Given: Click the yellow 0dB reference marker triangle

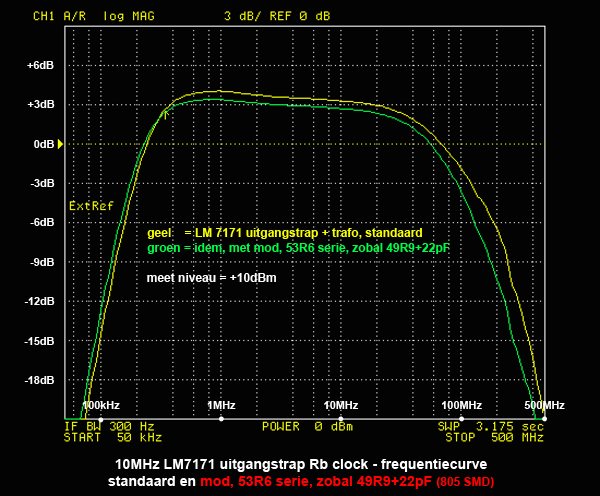Looking at the screenshot, I should [x=60, y=144].
